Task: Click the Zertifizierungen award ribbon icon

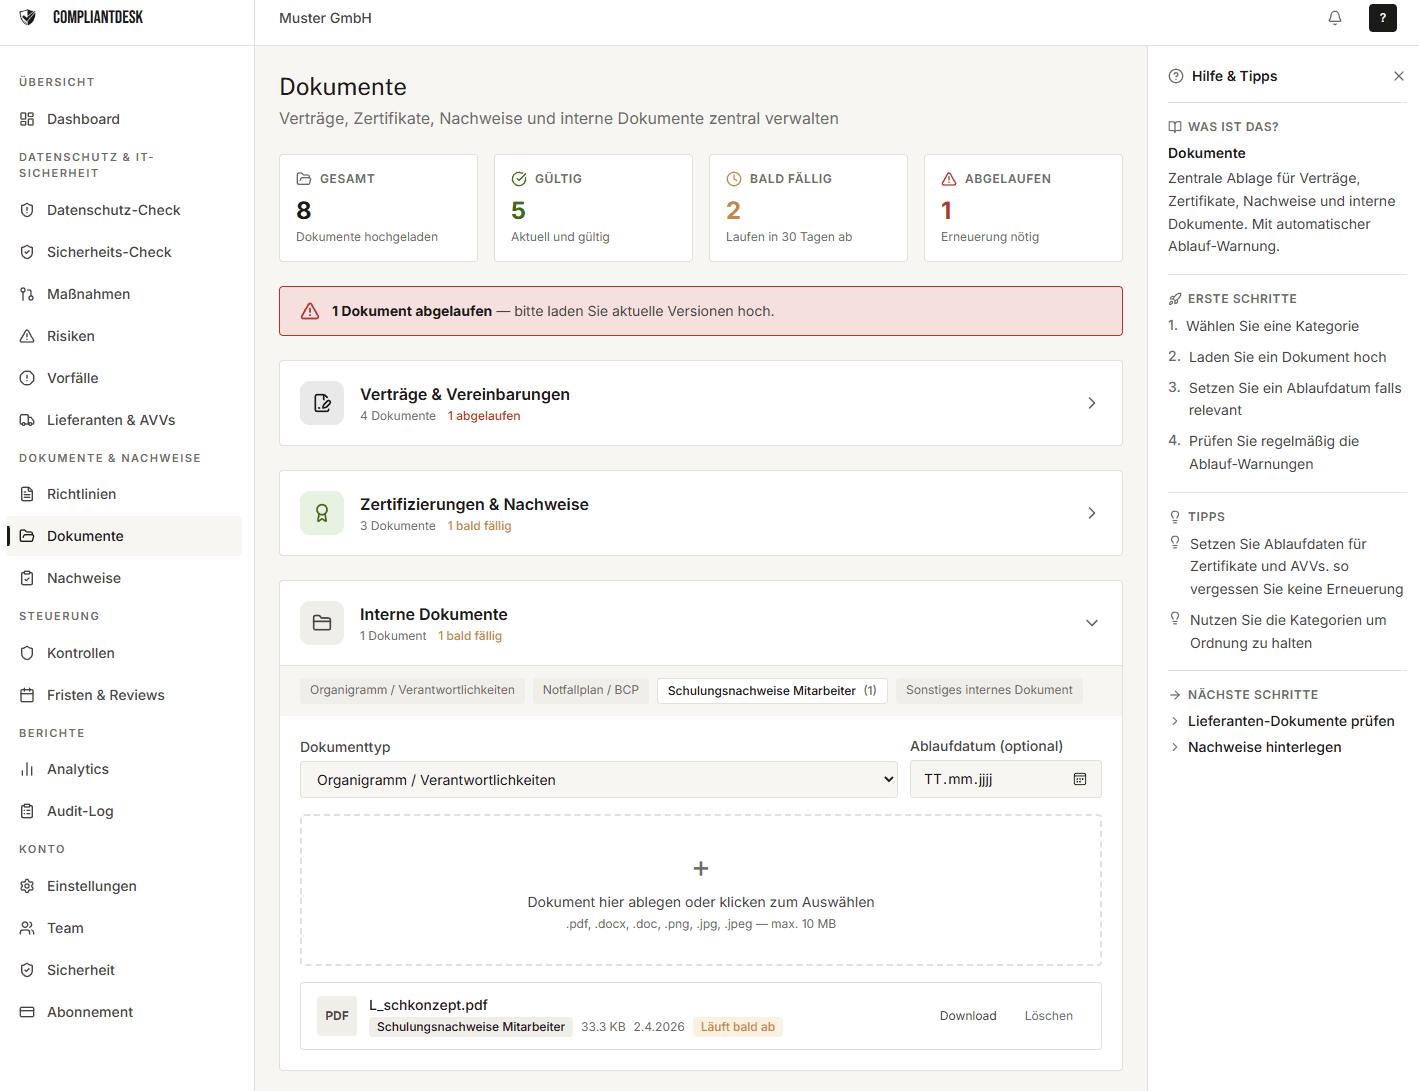Action: coord(322,513)
